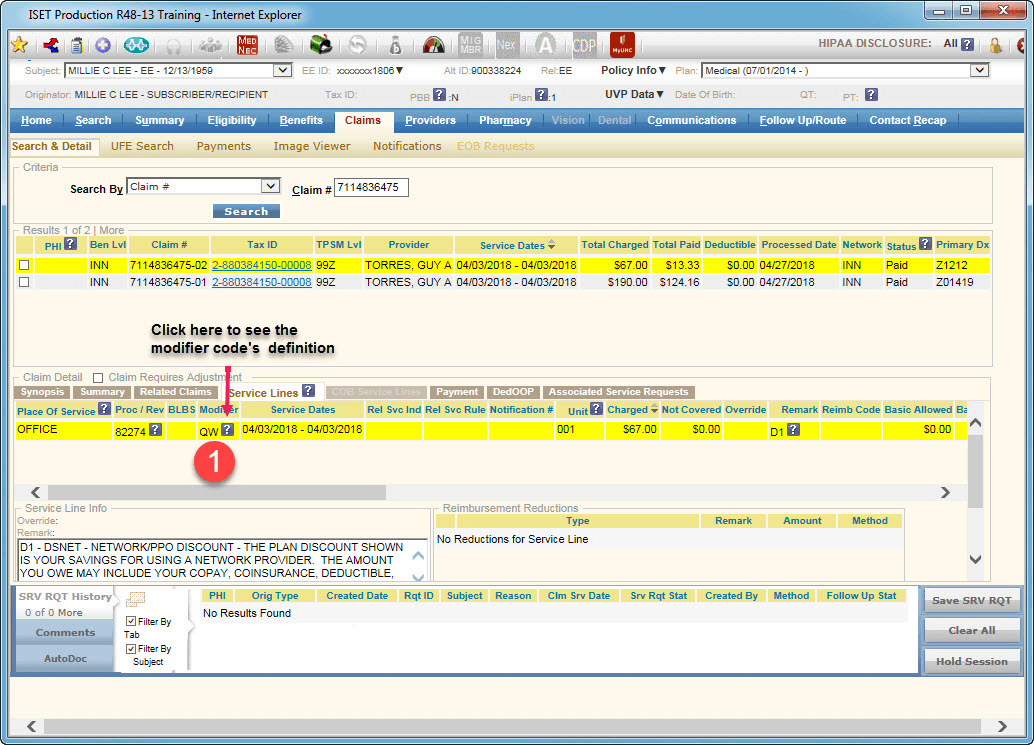Viewport: 1034px width, 745px height.
Task: Click the Nex toolbar icon
Action: (x=506, y=44)
